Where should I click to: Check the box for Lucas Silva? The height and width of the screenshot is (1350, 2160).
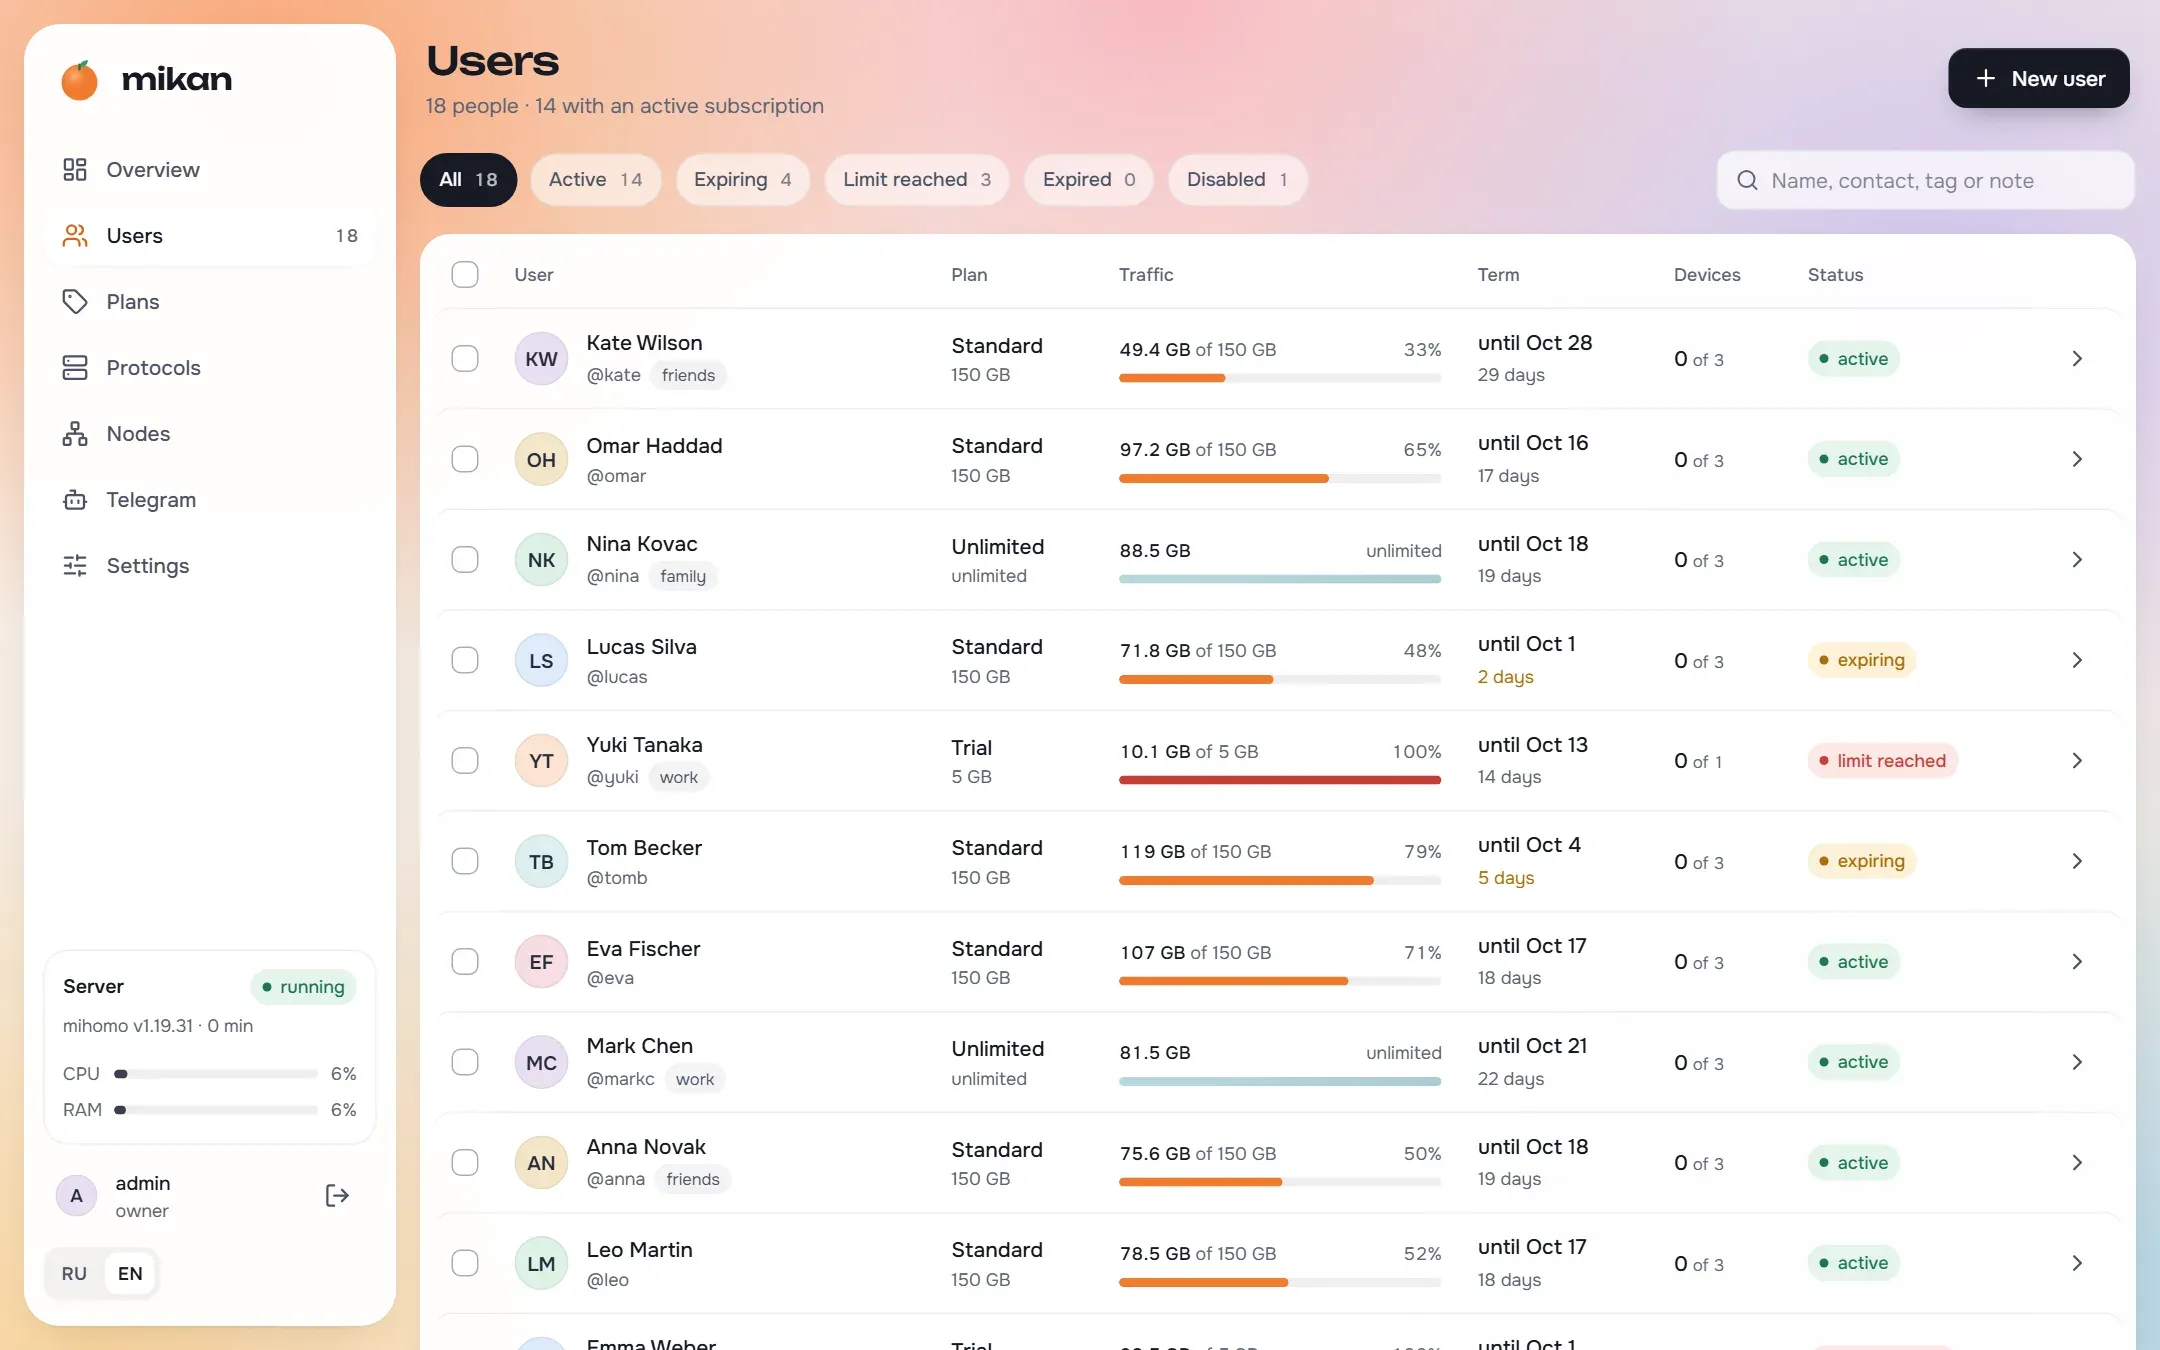pos(465,660)
